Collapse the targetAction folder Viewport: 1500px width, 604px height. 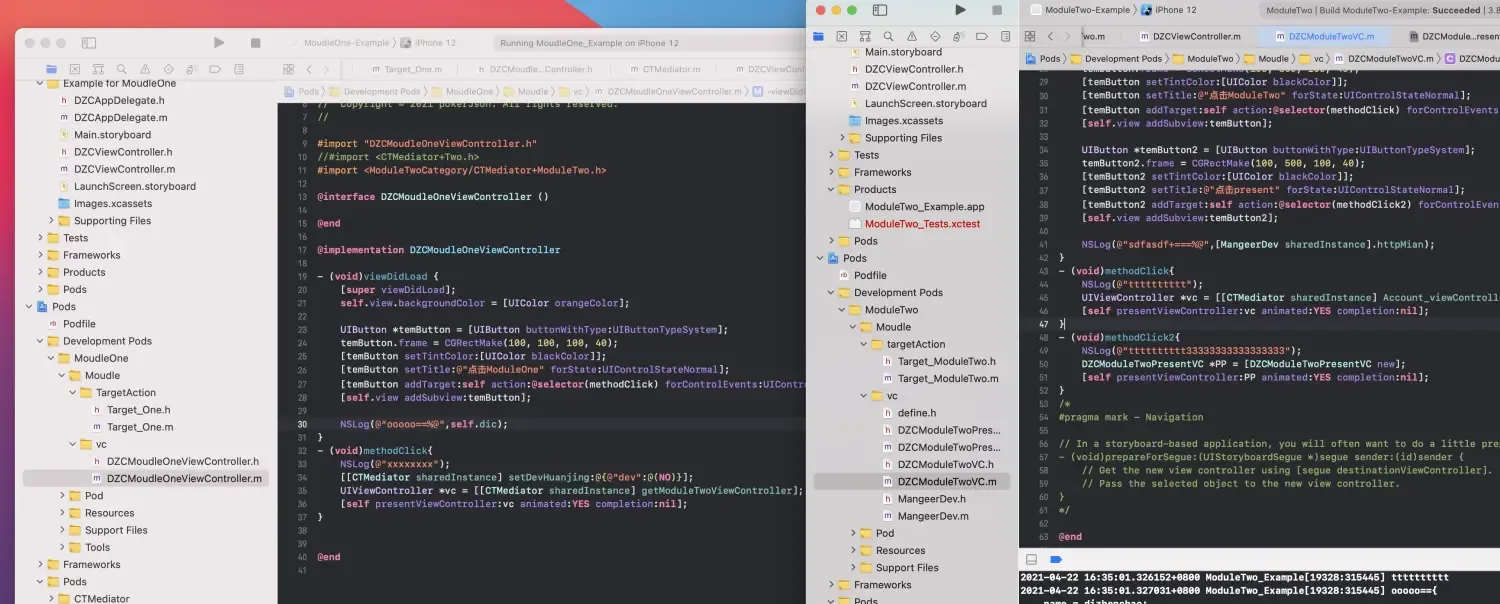864,344
